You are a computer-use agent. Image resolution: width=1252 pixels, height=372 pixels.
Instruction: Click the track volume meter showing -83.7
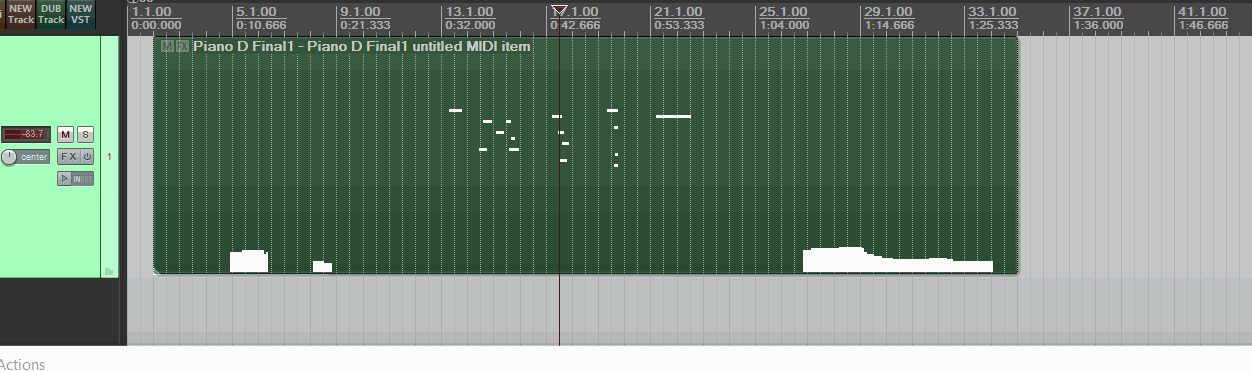click(26, 134)
